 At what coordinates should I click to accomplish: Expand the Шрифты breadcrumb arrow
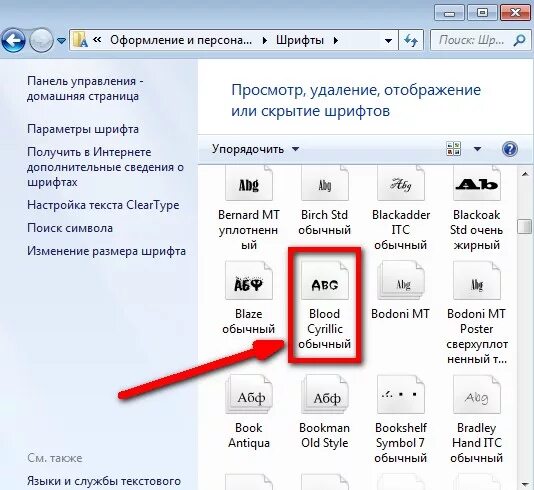336,41
